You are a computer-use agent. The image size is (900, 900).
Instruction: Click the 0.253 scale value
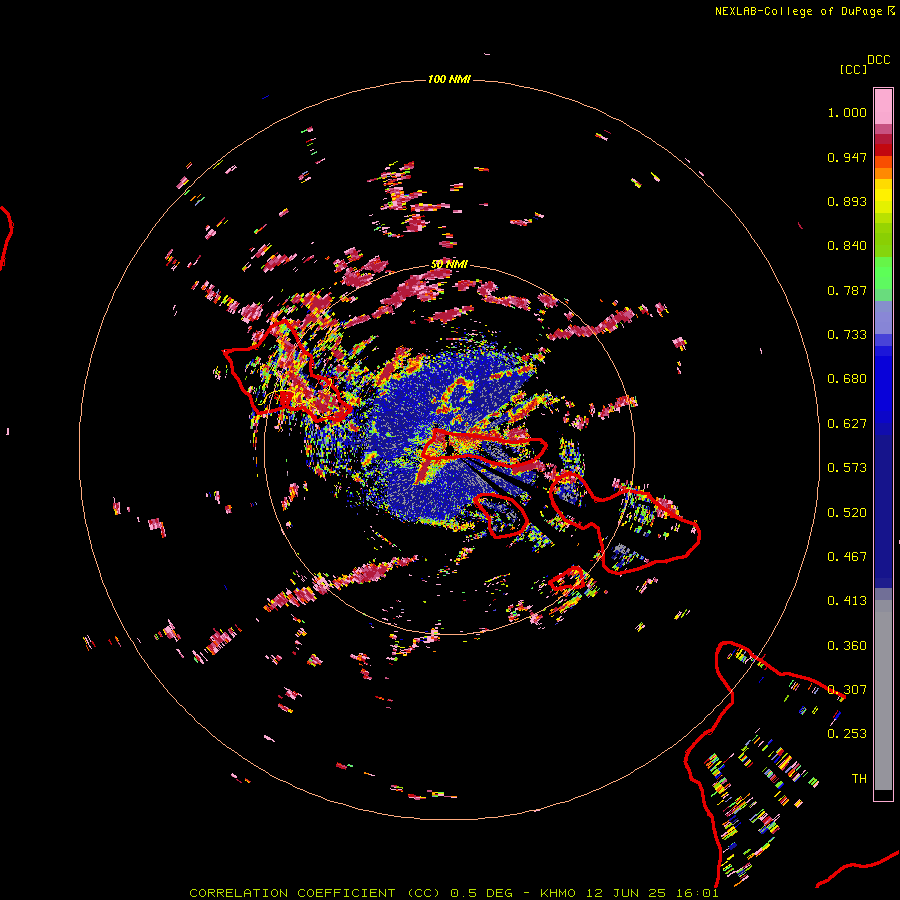[847, 734]
